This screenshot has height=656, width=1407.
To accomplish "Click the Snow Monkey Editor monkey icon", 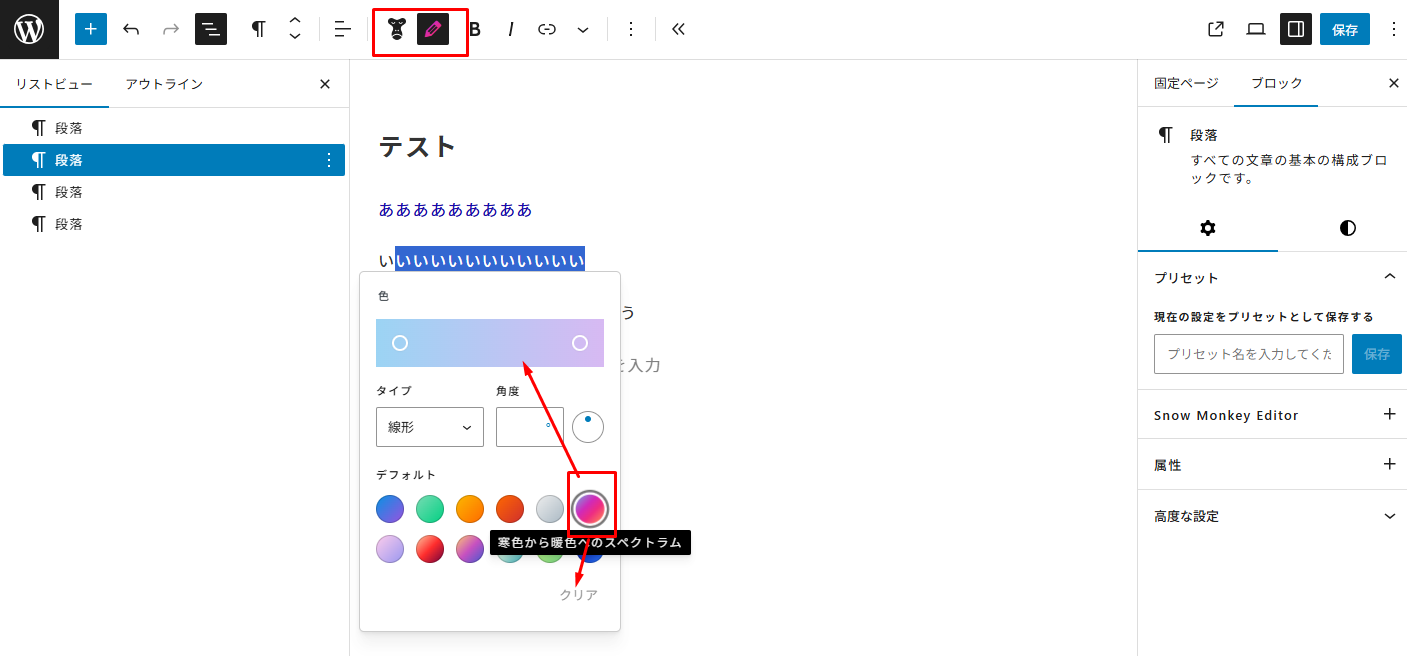I will [x=397, y=29].
